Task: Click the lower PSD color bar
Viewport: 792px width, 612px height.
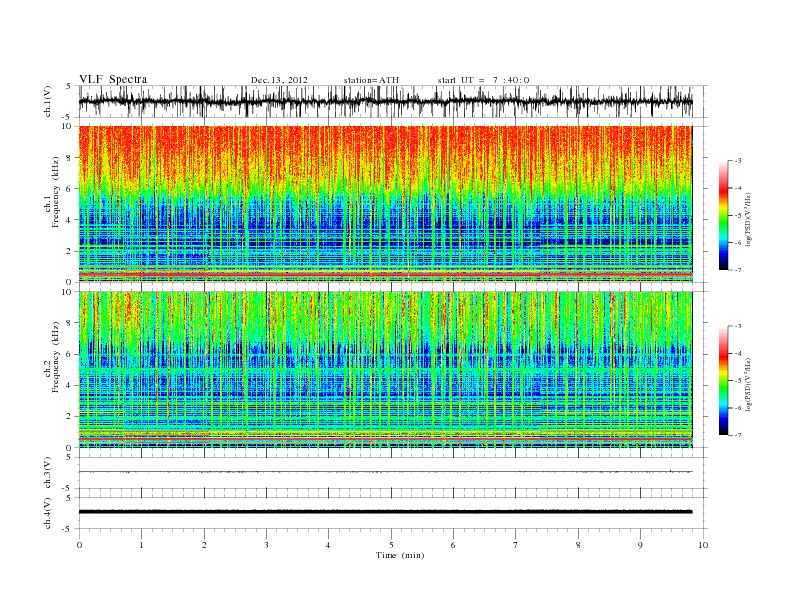Action: coord(723,380)
